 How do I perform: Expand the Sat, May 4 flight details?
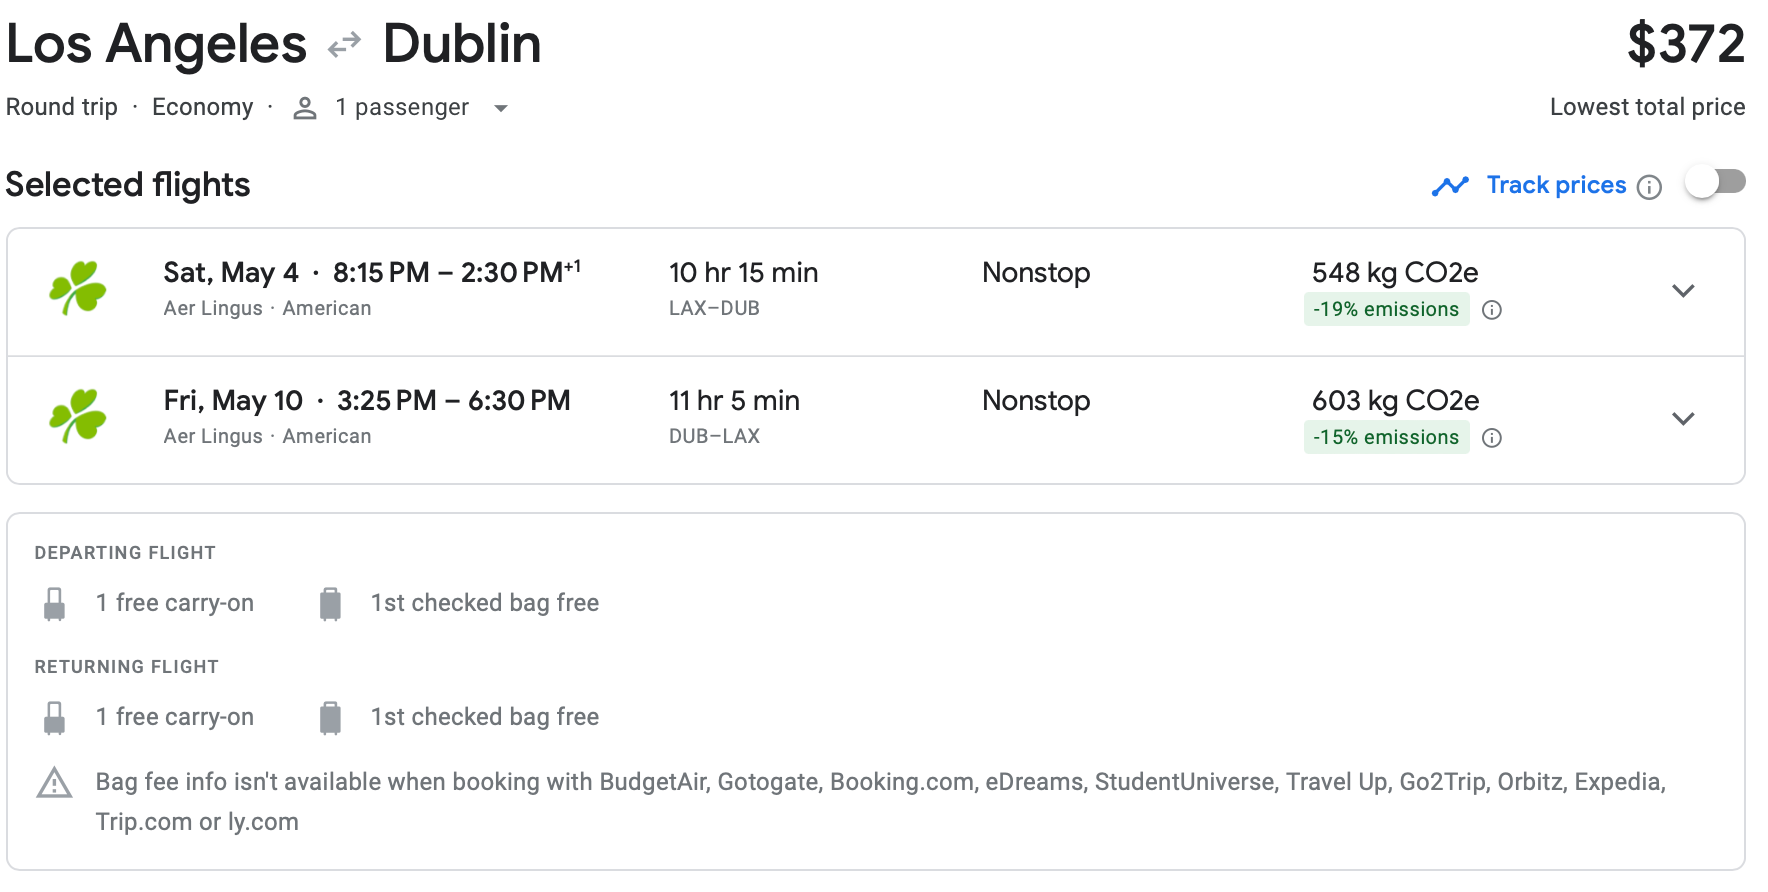pyautogui.click(x=1683, y=291)
